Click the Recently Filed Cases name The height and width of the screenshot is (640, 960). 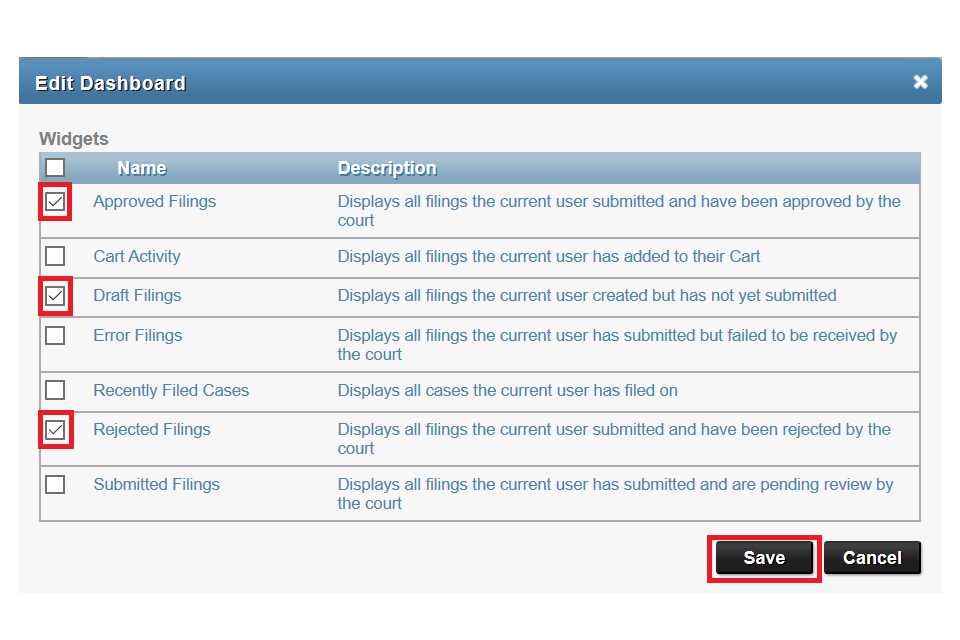click(171, 391)
